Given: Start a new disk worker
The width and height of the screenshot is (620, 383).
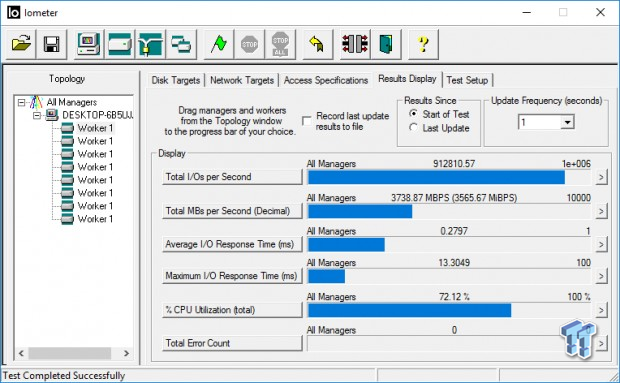Looking at the screenshot, I should (120, 43).
